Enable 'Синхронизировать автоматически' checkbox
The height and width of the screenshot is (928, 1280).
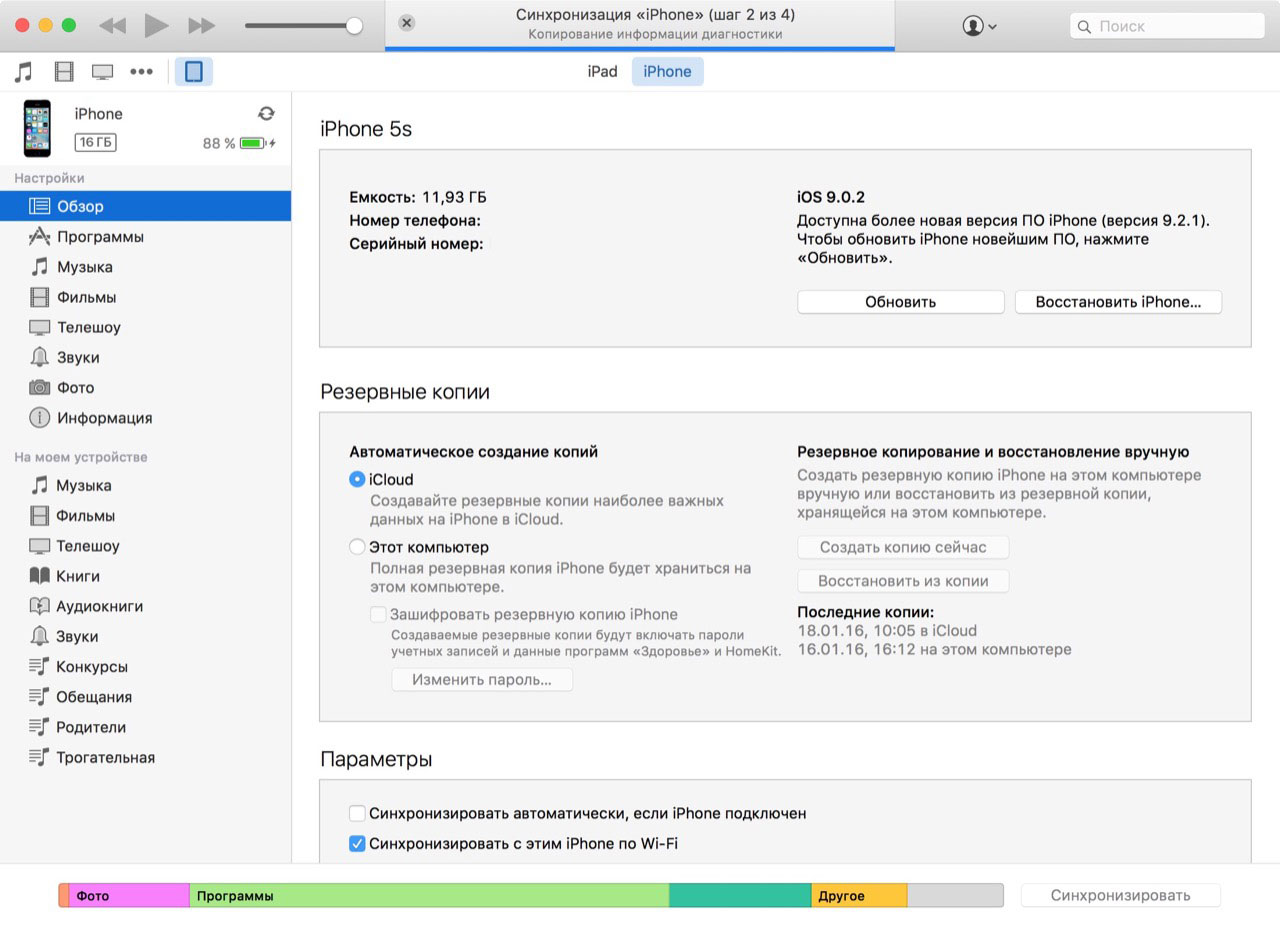(x=357, y=814)
